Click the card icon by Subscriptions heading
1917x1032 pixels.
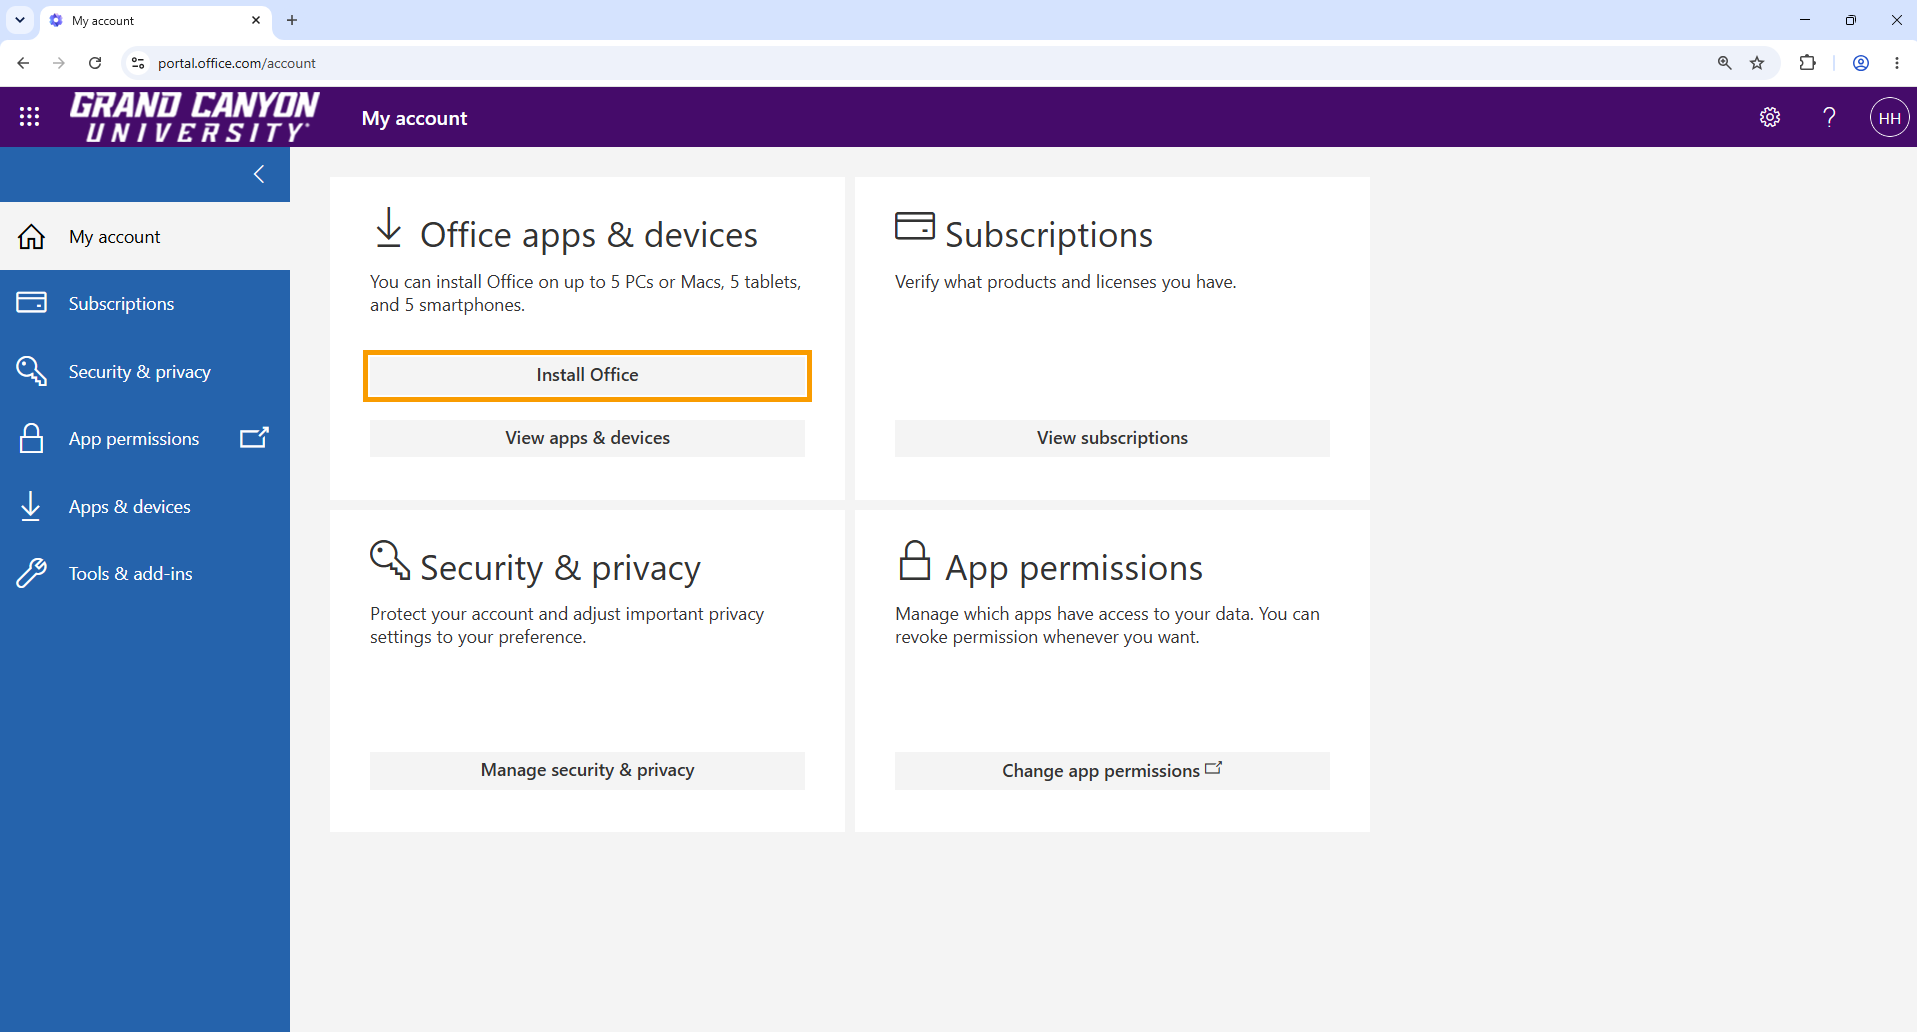[x=915, y=226]
